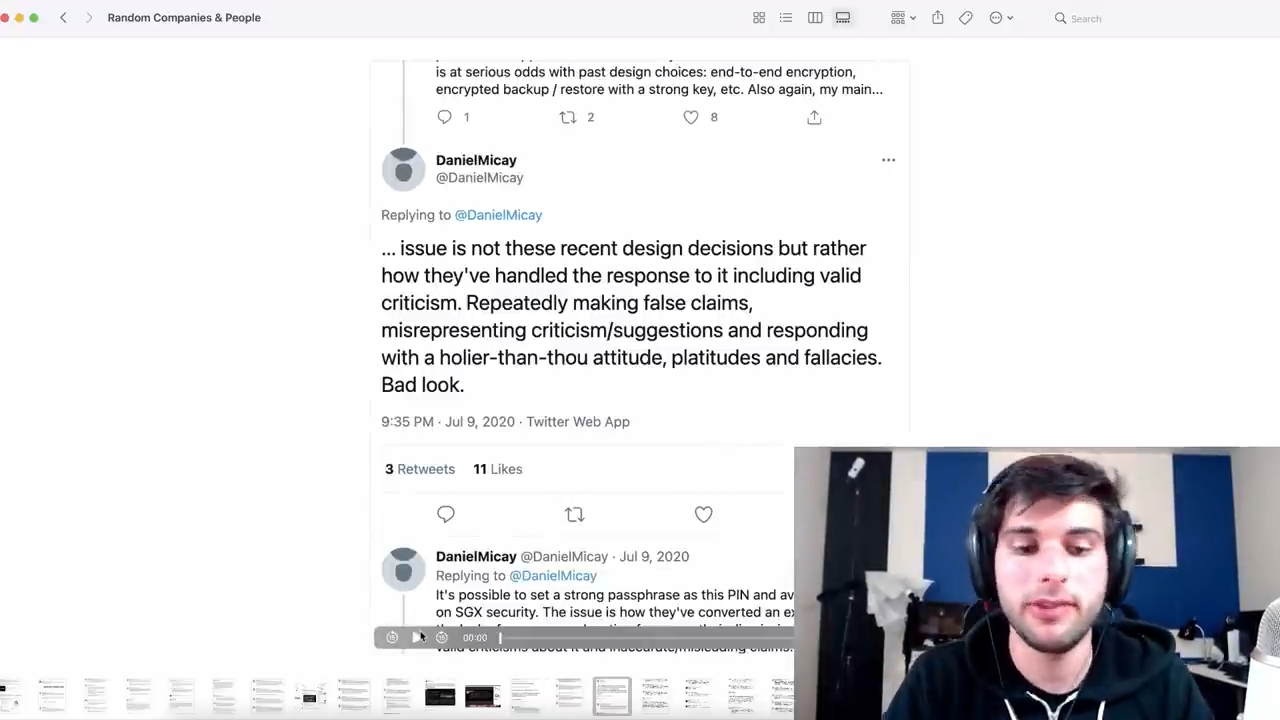Select the gallery view button
This screenshot has height=720, width=1280.
(x=843, y=18)
